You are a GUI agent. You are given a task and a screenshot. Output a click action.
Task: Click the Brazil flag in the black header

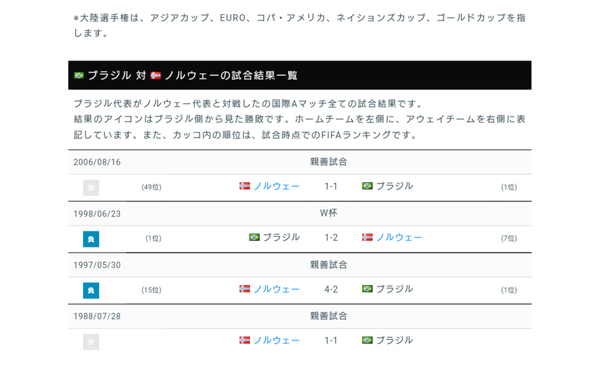pyautogui.click(x=79, y=75)
